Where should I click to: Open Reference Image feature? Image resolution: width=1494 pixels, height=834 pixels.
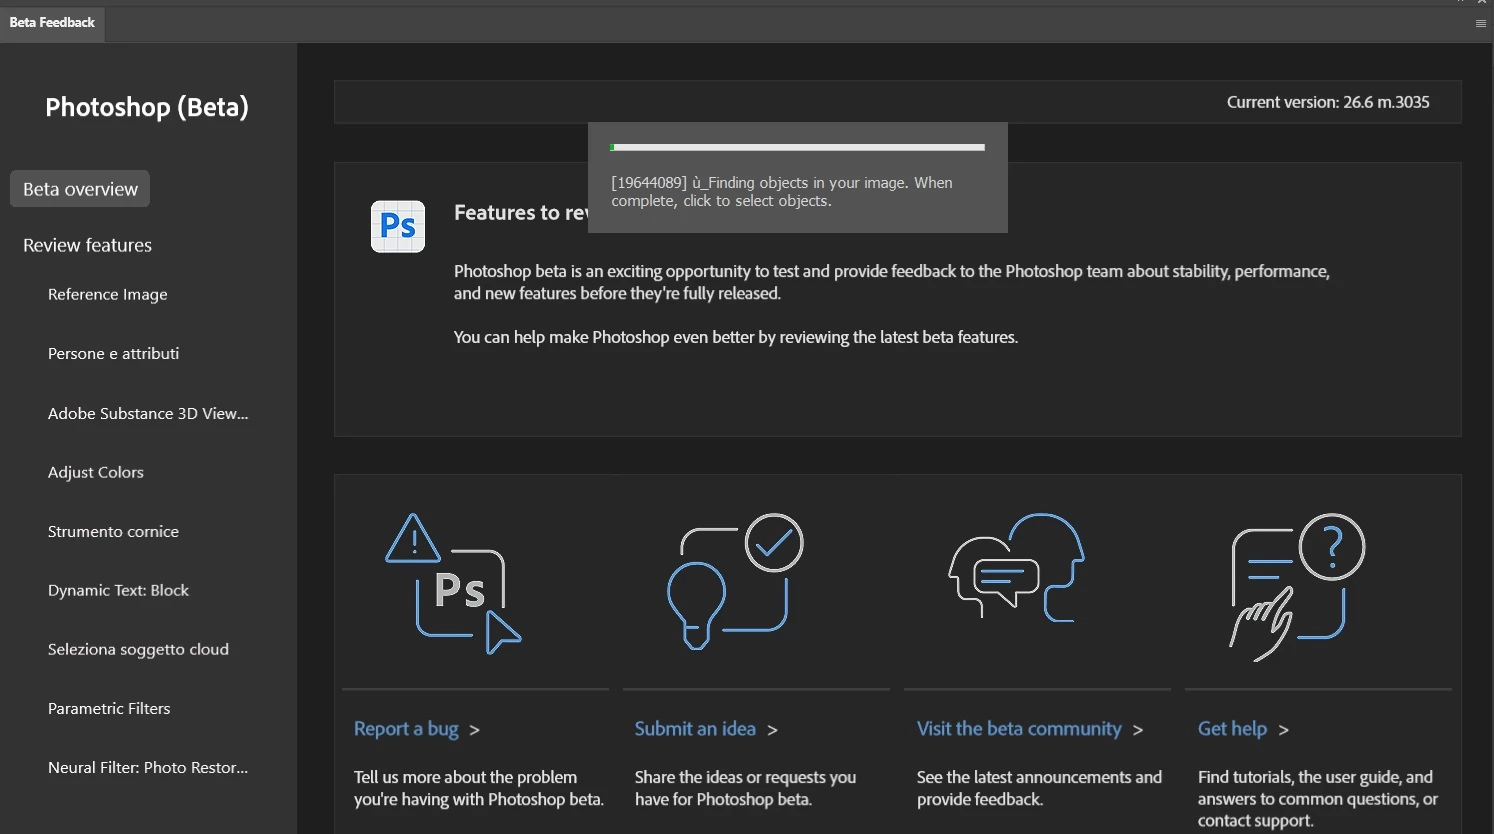(108, 294)
